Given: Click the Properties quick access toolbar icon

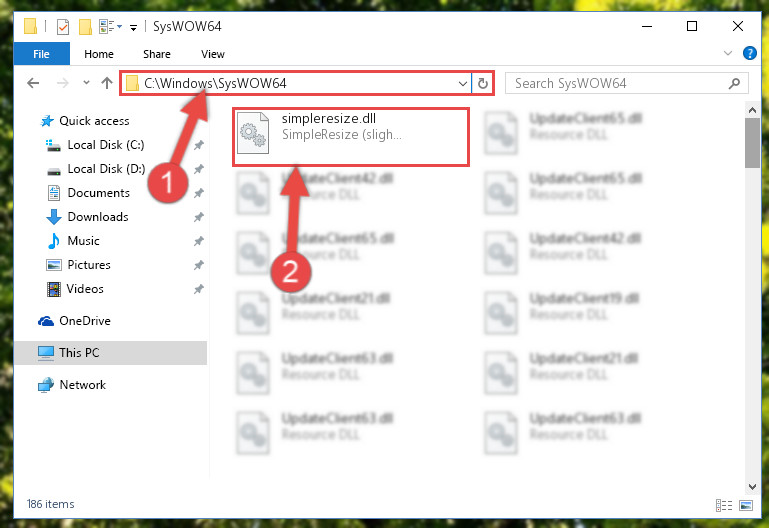Looking at the screenshot, I should 63,26.
